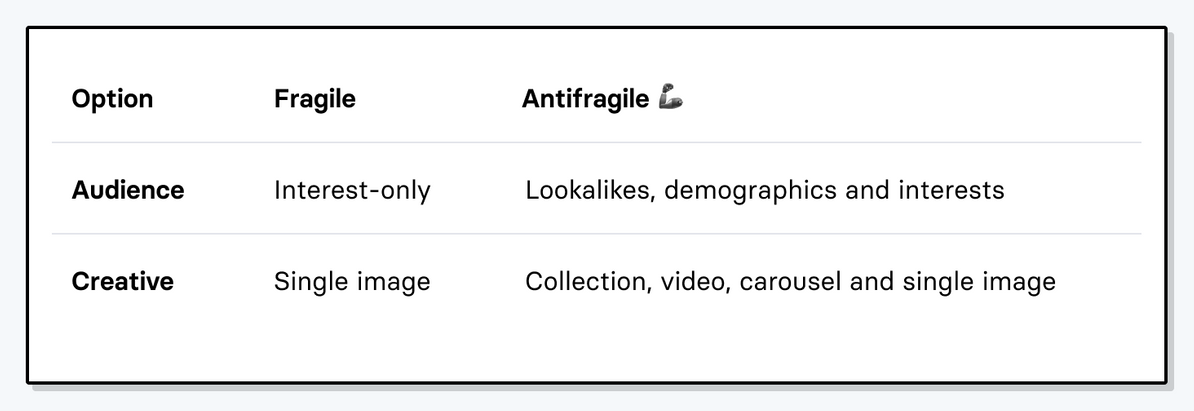
Task: Click the Interest-only cell
Action: coord(352,190)
